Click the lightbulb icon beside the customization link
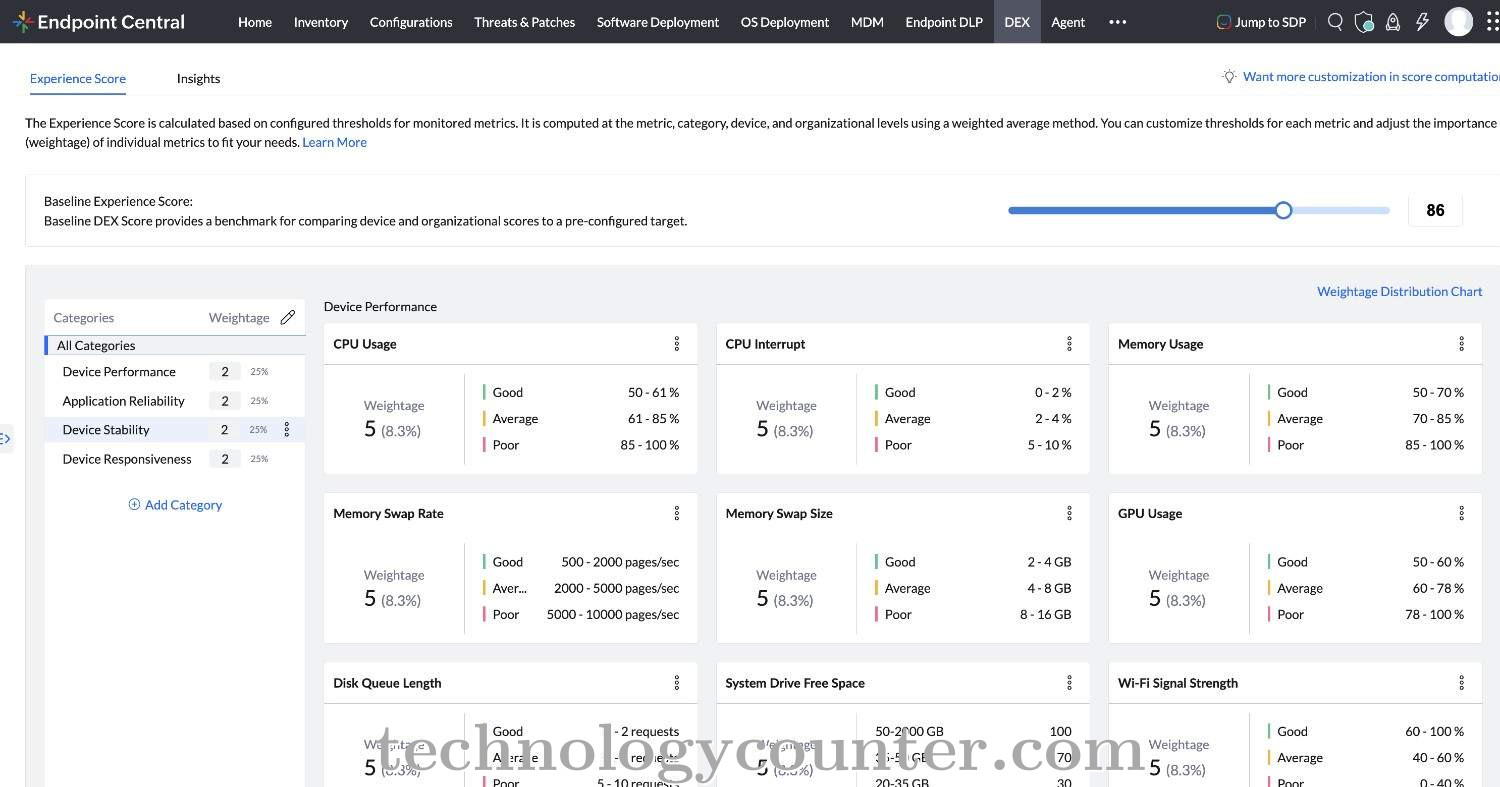The image size is (1500, 787). (x=1229, y=76)
